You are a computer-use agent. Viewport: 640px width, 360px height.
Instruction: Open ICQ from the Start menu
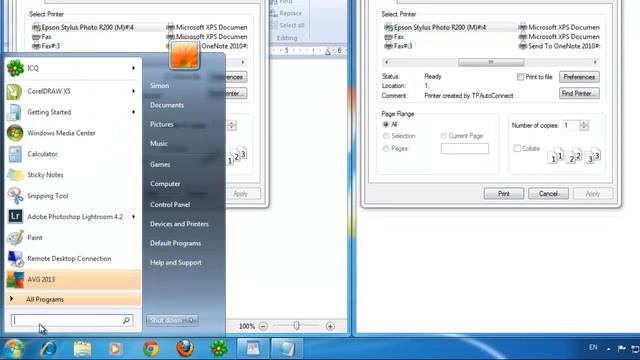(x=73, y=68)
